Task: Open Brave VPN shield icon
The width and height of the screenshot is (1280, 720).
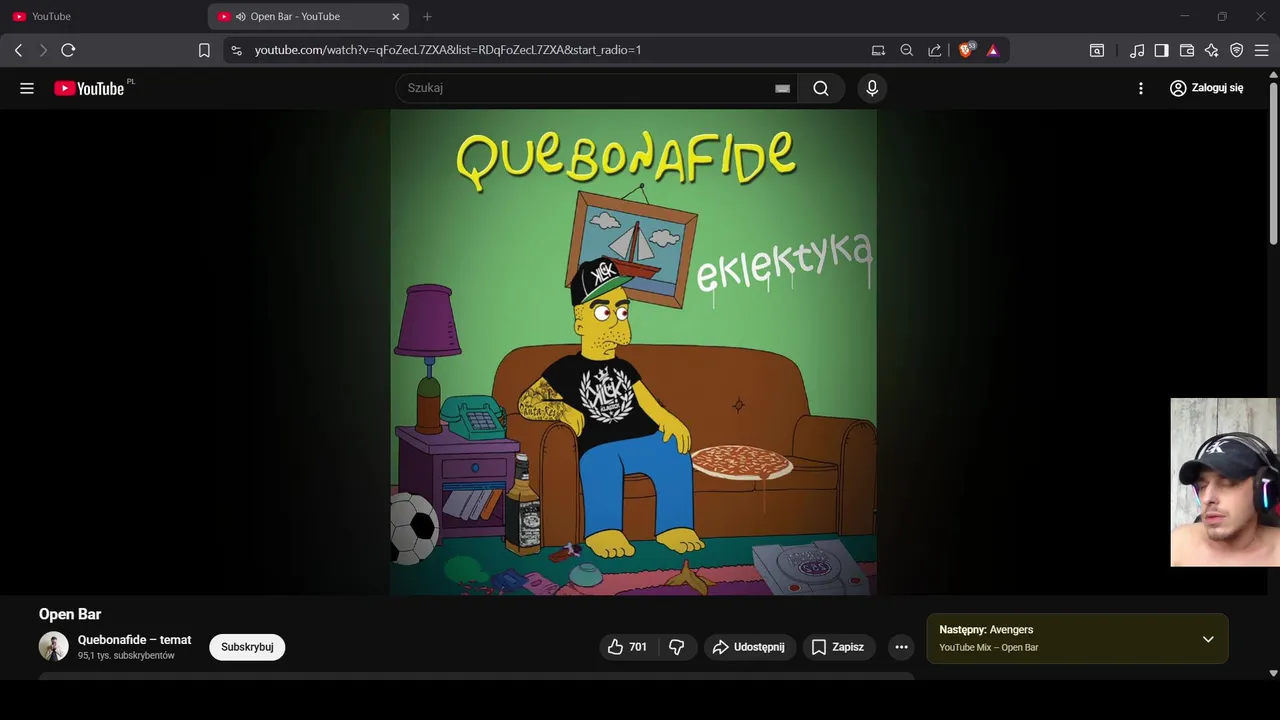Action: (1237, 50)
